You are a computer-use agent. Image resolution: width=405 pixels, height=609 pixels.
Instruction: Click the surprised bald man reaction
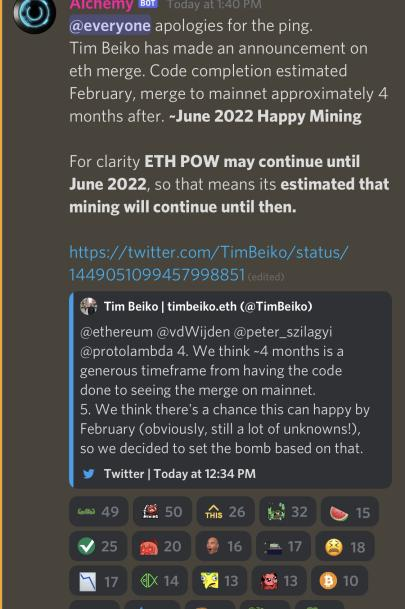[223, 546]
